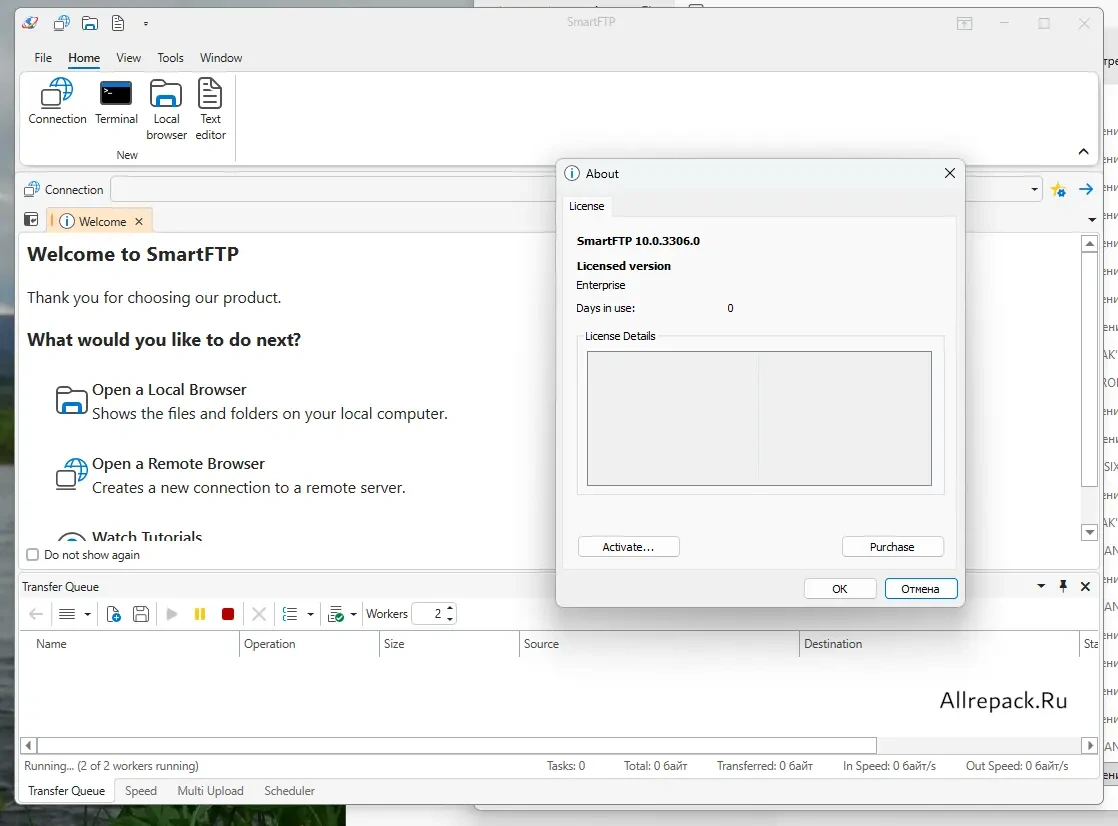
Task: Click the Отмена button
Action: 920,588
